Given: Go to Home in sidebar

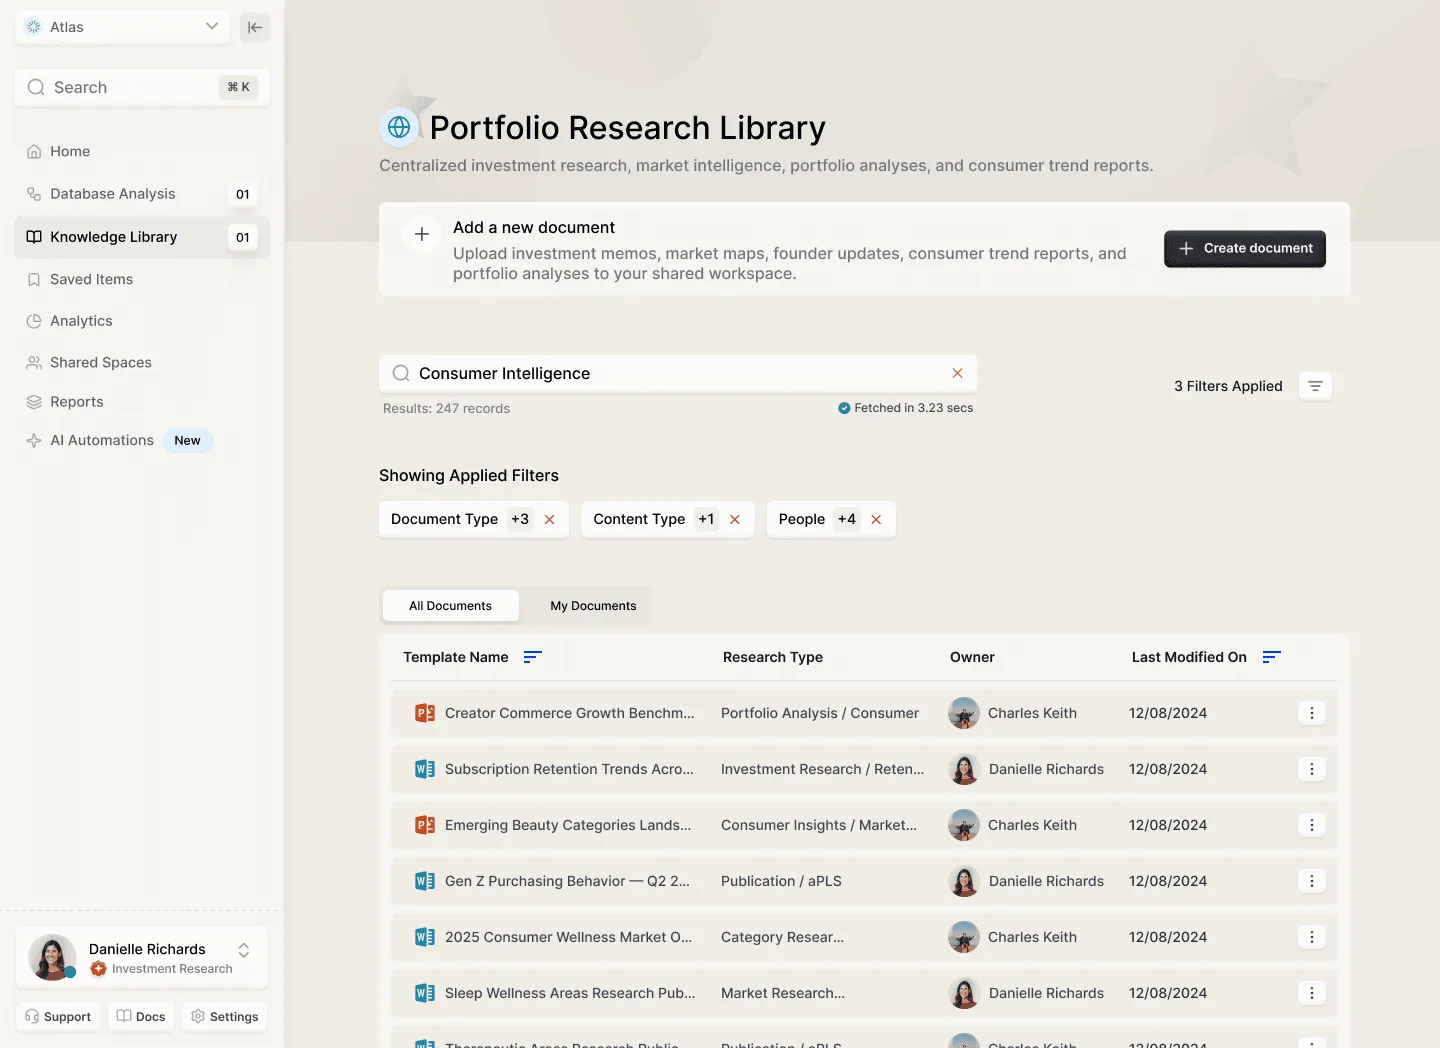Looking at the screenshot, I should coord(70,151).
